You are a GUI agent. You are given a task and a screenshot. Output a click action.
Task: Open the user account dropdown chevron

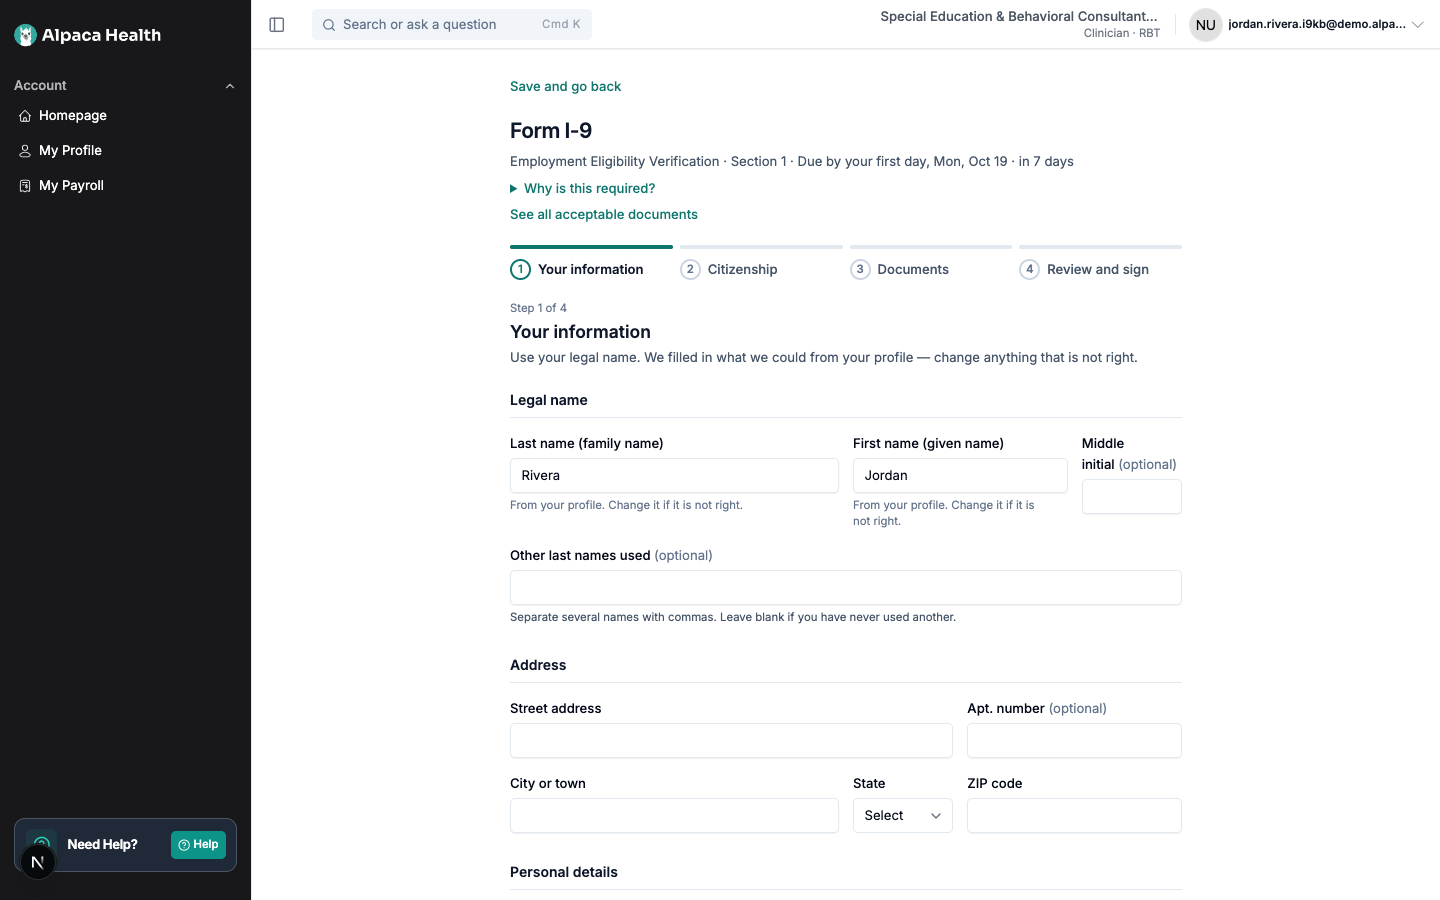click(x=1417, y=25)
